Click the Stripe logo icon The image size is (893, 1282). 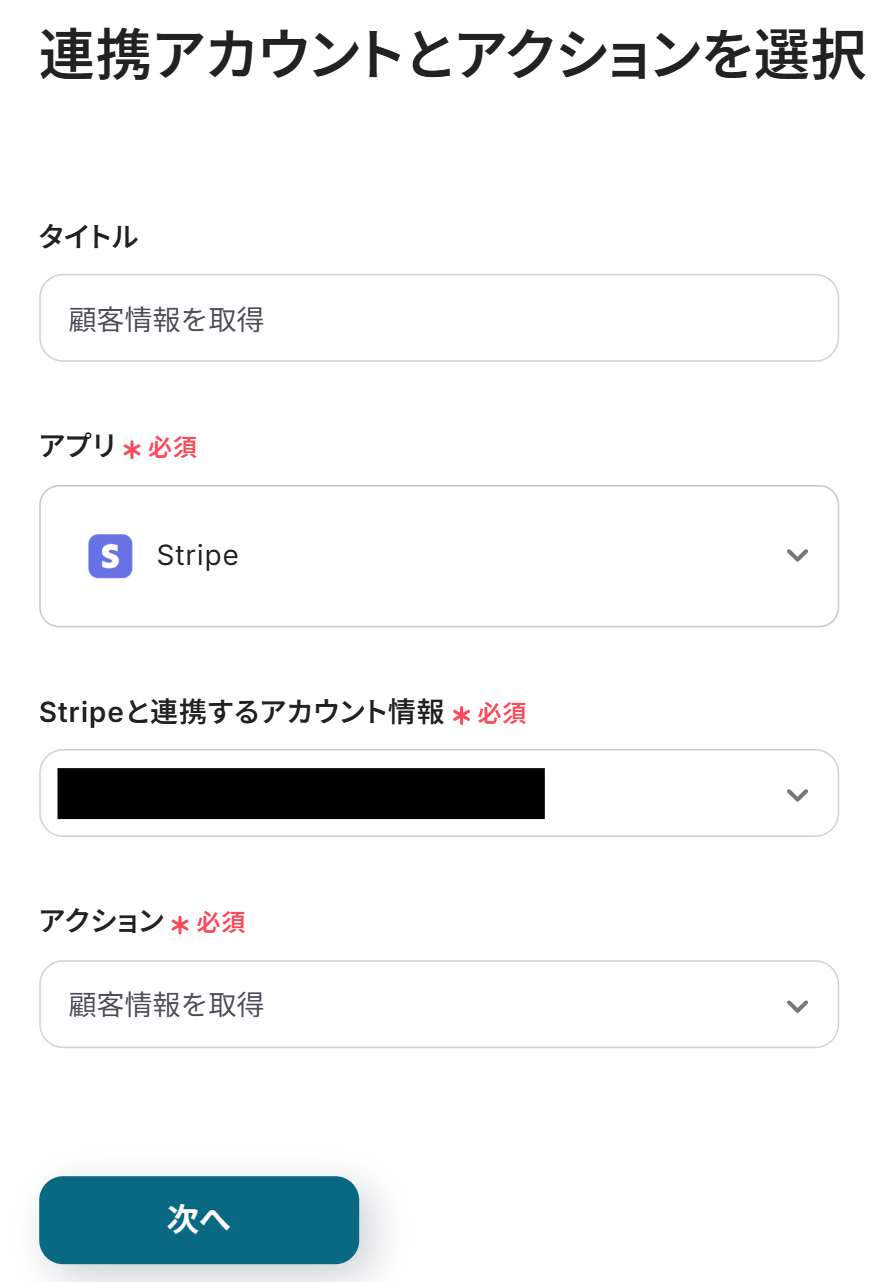(x=110, y=556)
